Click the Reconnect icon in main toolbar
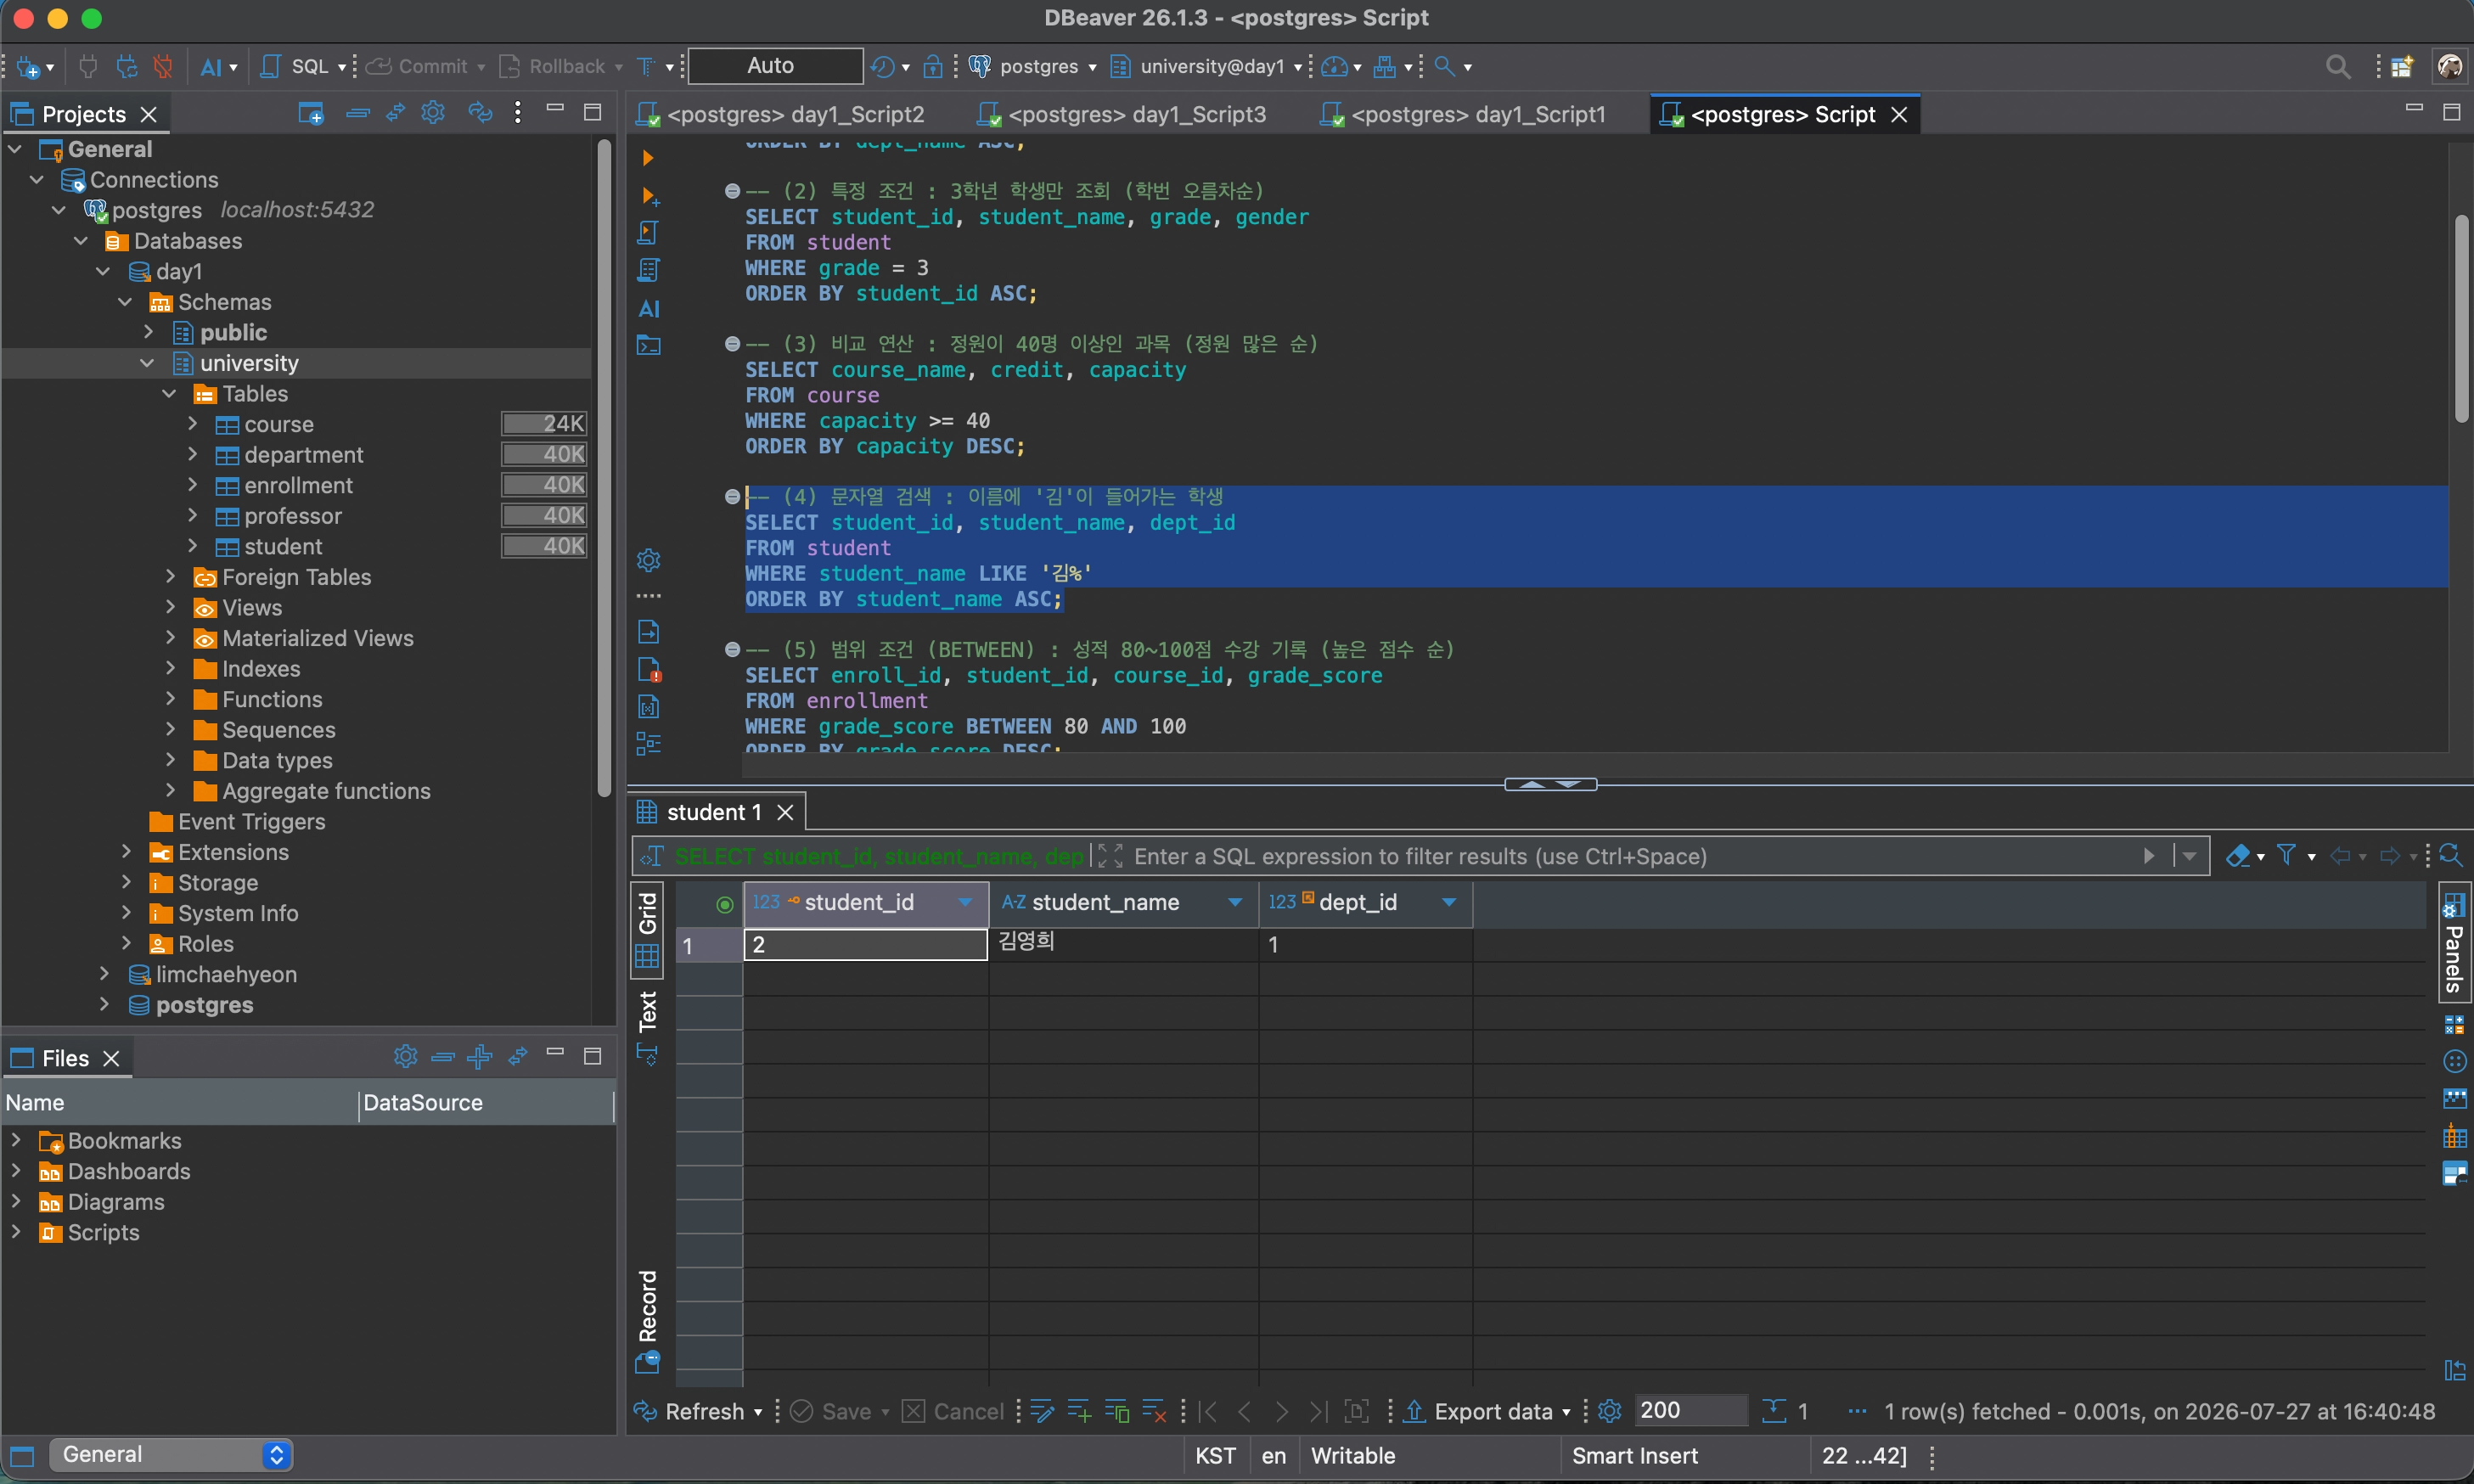 126,67
